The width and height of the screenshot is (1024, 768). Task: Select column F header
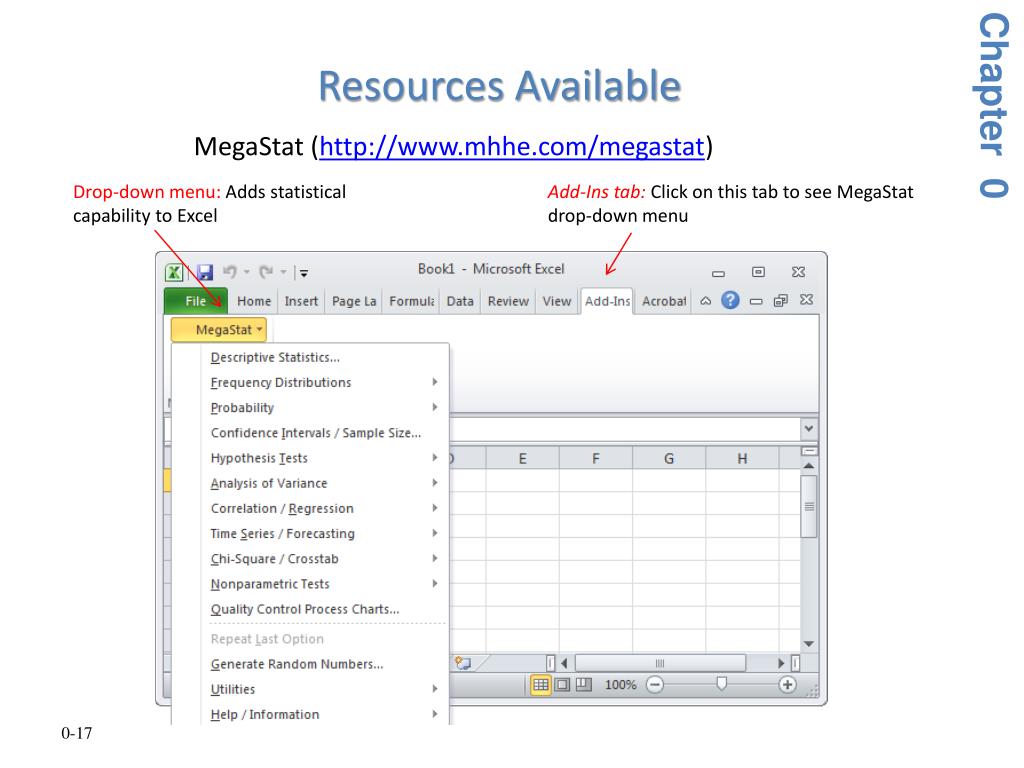click(596, 458)
